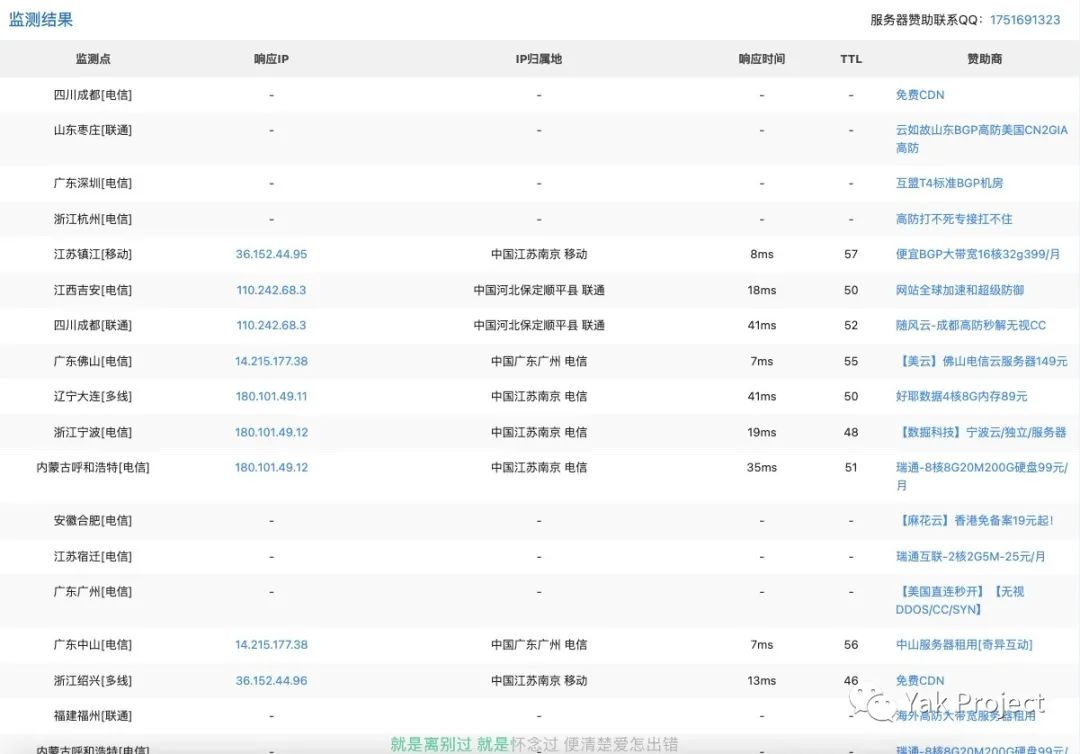Select monitor point 山东枣庄[联通]
The width and height of the screenshot is (1080, 754).
click(x=93, y=130)
